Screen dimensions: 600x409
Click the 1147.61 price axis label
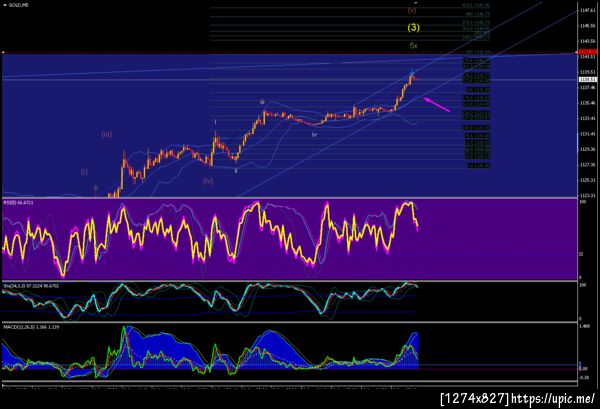587,10
